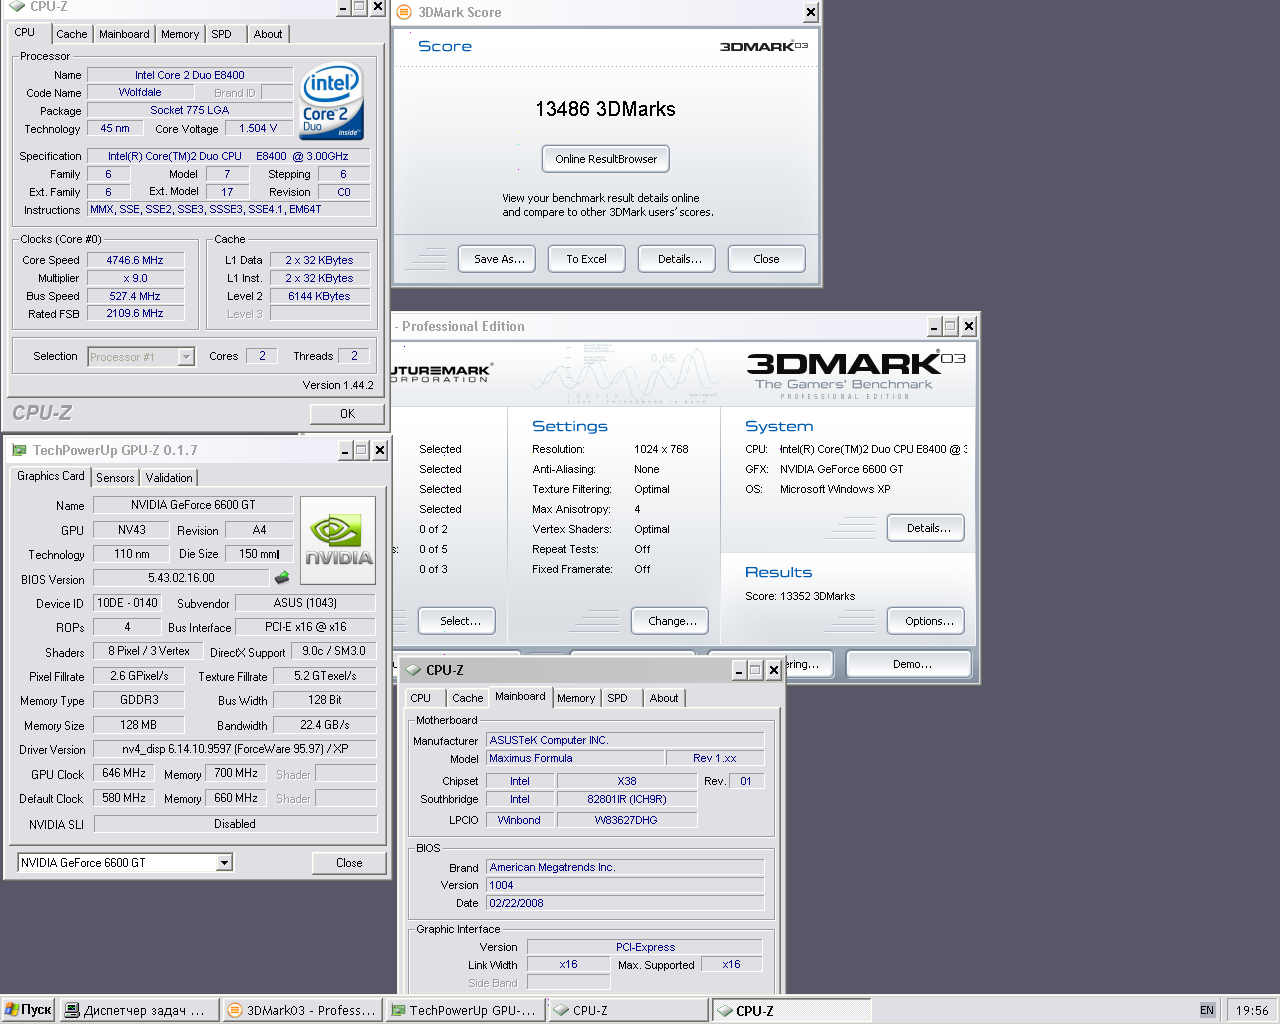
Task: Click the NVIDIA logo in GPU-Z
Action: [x=338, y=541]
